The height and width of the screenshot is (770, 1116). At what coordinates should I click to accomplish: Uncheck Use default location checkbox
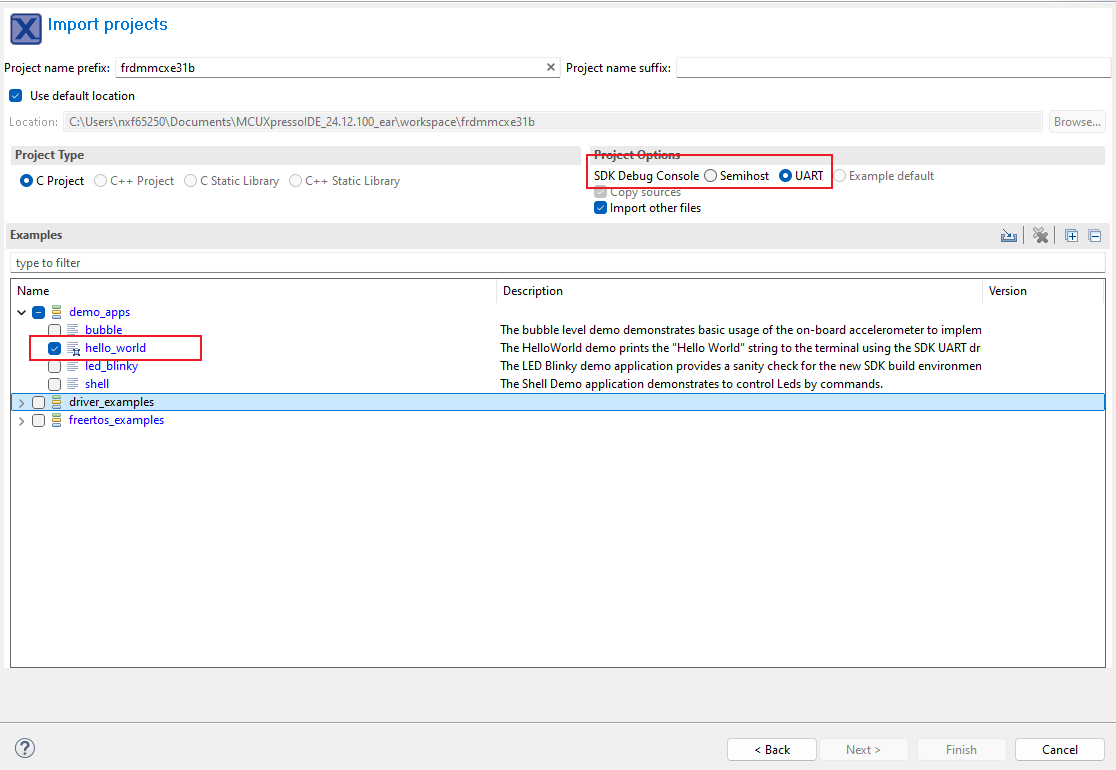(x=15, y=96)
